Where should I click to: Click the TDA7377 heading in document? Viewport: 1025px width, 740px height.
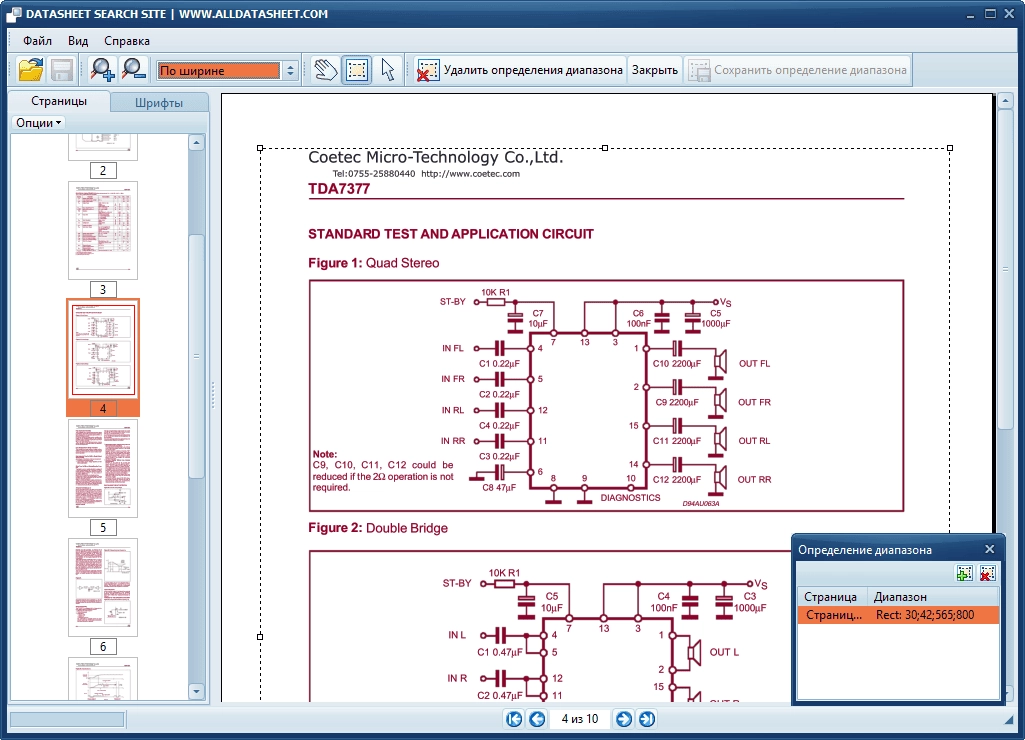tap(339, 189)
